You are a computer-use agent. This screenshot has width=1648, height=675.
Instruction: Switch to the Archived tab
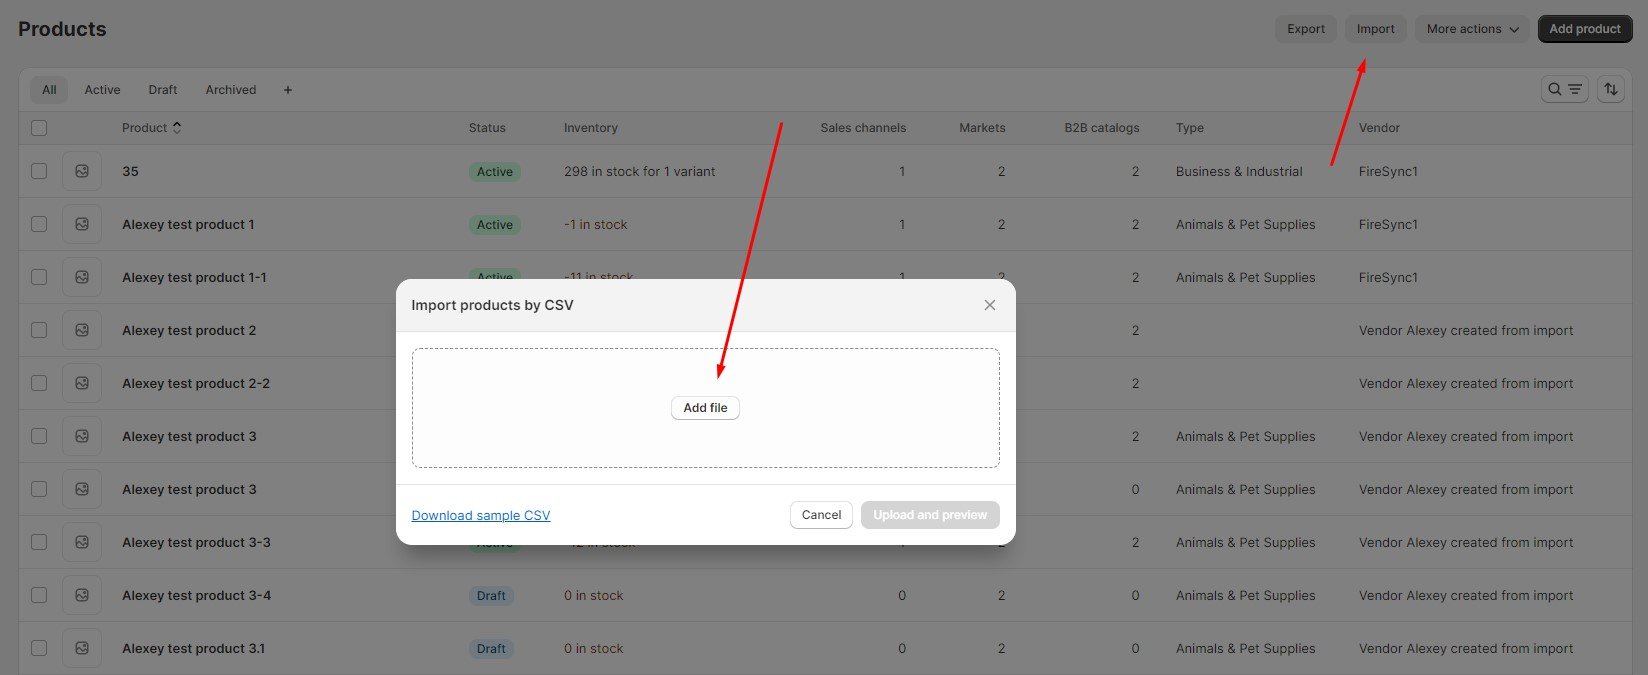pyautogui.click(x=231, y=90)
